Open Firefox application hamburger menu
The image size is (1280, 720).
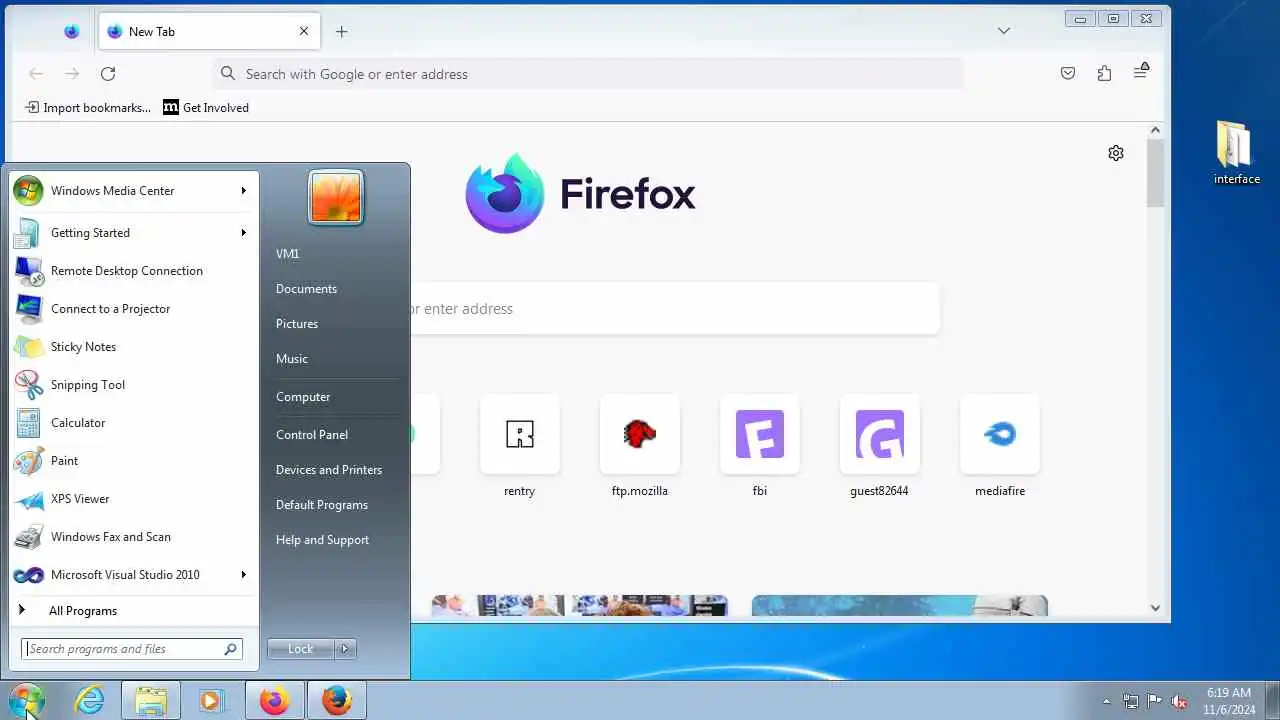coord(1141,72)
